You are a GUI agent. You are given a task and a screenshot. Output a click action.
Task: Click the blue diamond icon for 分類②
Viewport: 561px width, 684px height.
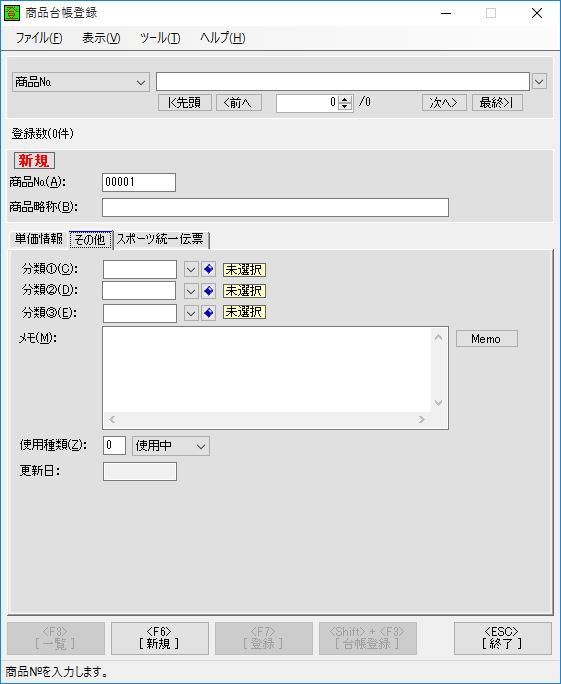(209, 291)
